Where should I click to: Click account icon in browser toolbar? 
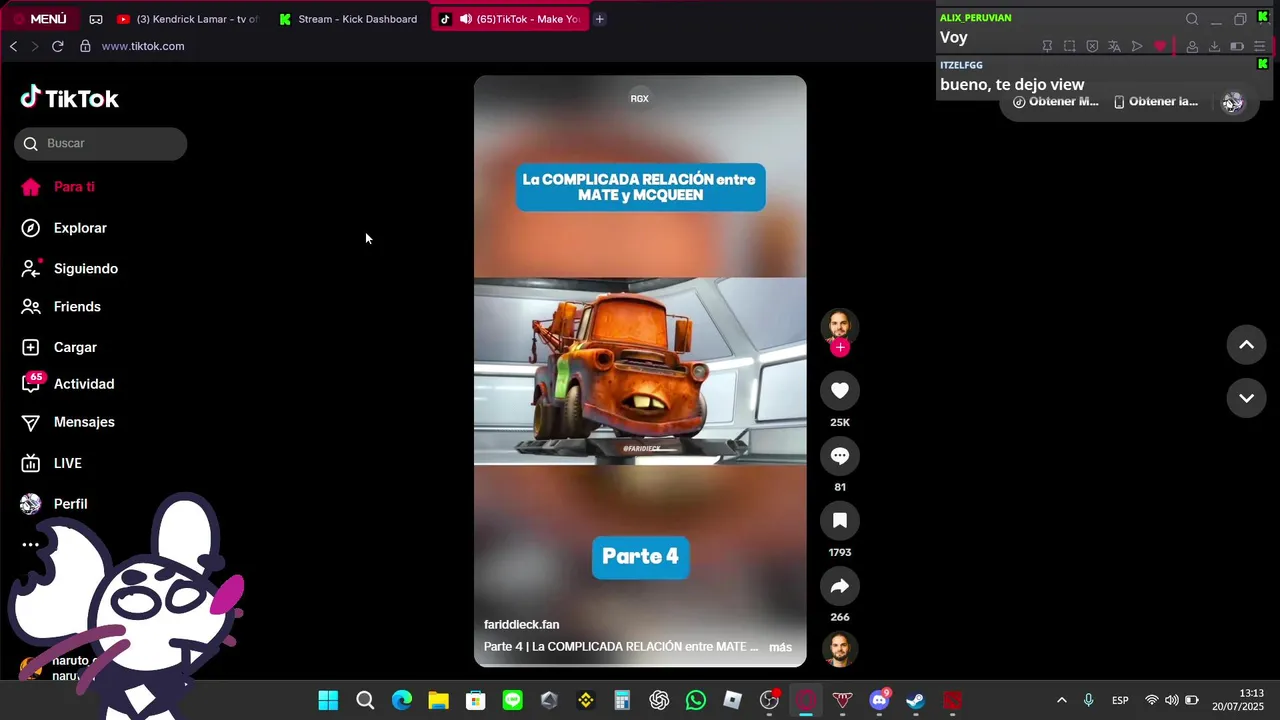(x=1192, y=46)
